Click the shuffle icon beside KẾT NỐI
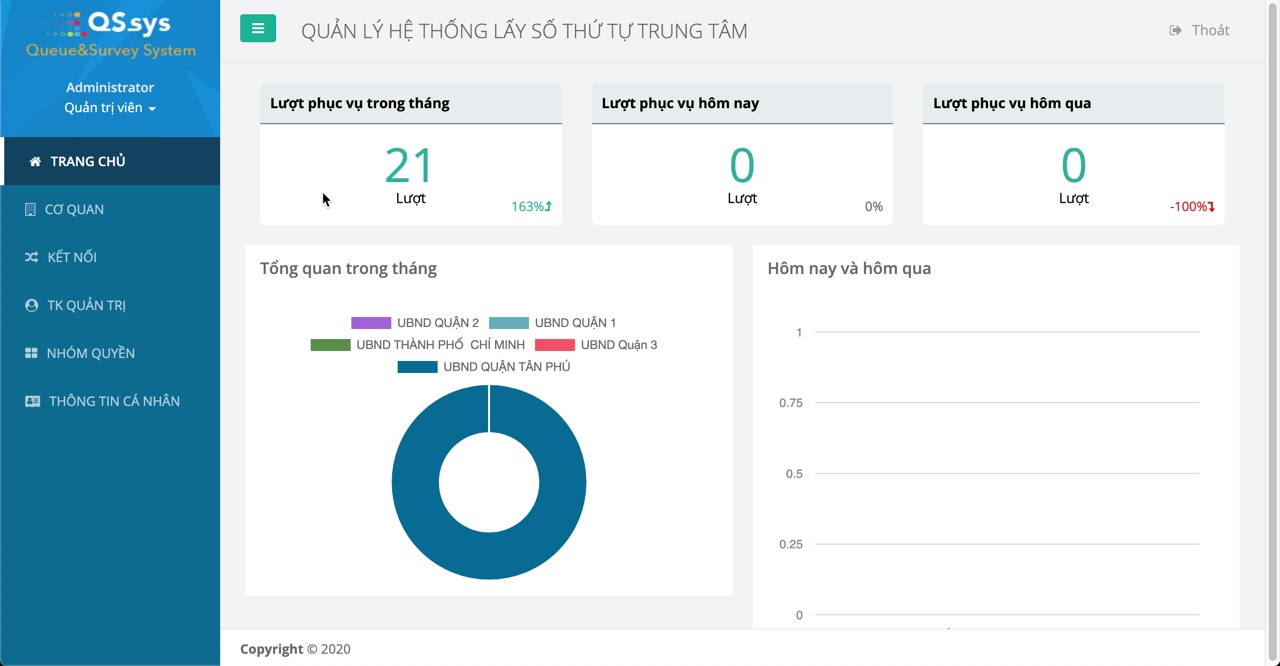Screen dimensions: 1280x666 click(31, 258)
